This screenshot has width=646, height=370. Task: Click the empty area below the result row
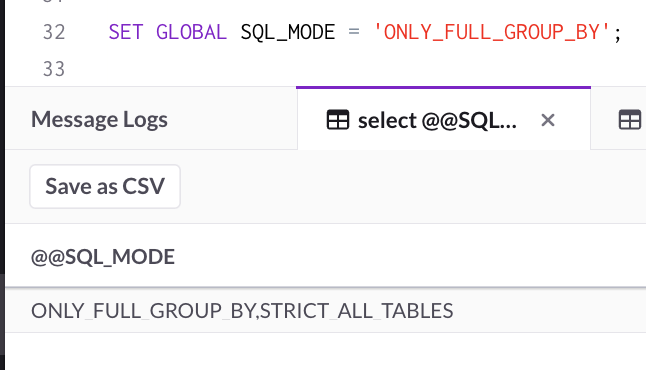click(325, 351)
